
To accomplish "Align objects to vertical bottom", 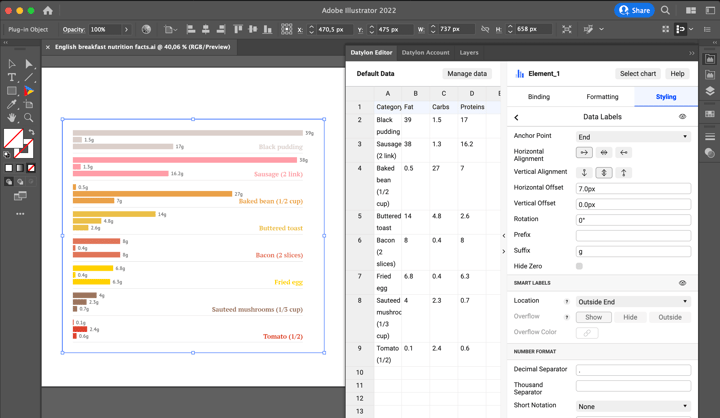I will click(x=267, y=29).
